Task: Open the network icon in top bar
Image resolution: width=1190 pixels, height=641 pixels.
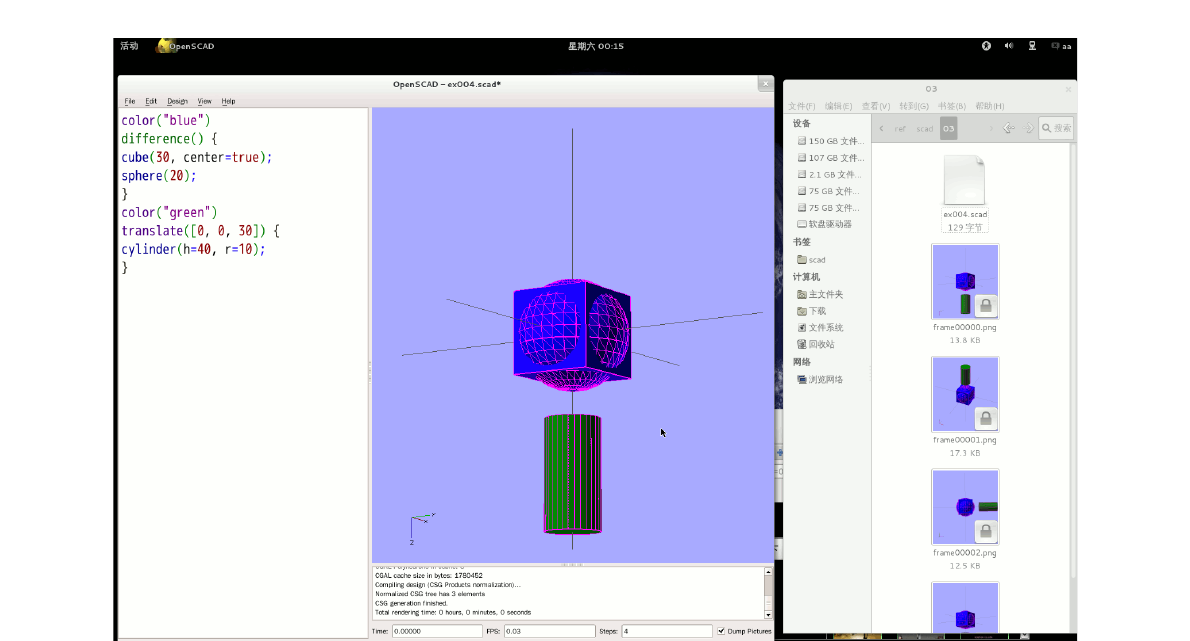Action: (1032, 46)
